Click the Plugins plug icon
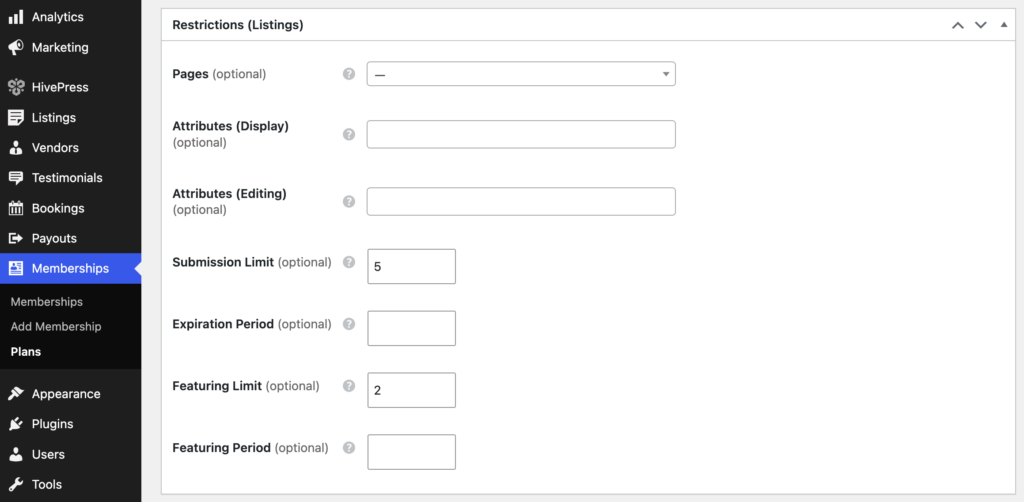This screenshot has width=1024, height=502. tap(16, 424)
